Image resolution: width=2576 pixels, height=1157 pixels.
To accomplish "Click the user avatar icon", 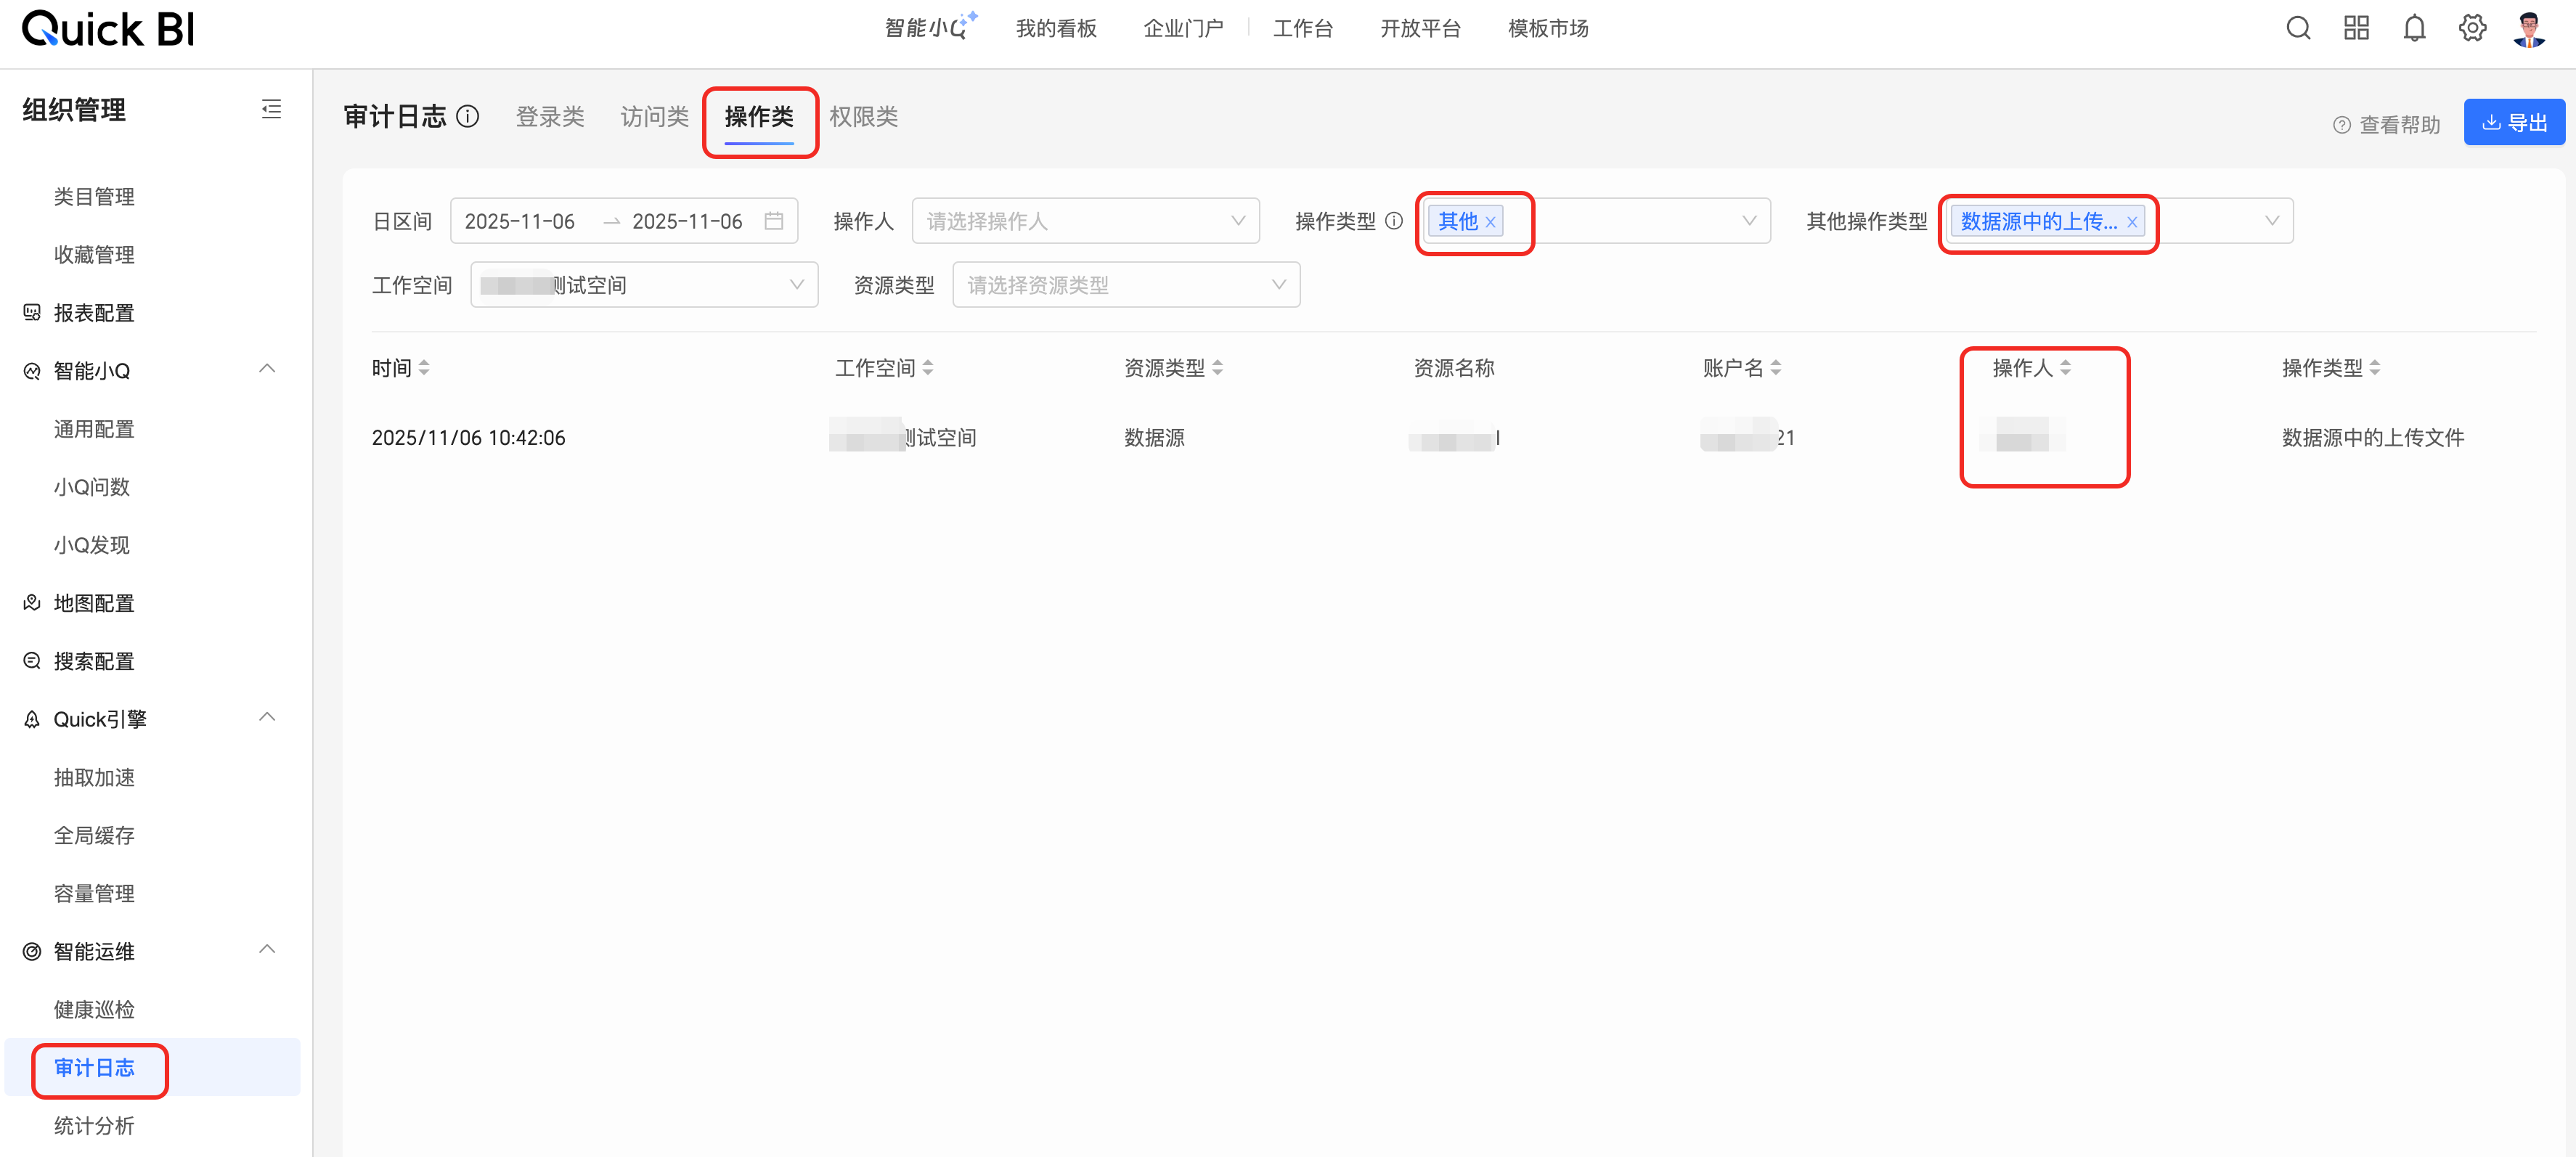I will click(2529, 28).
